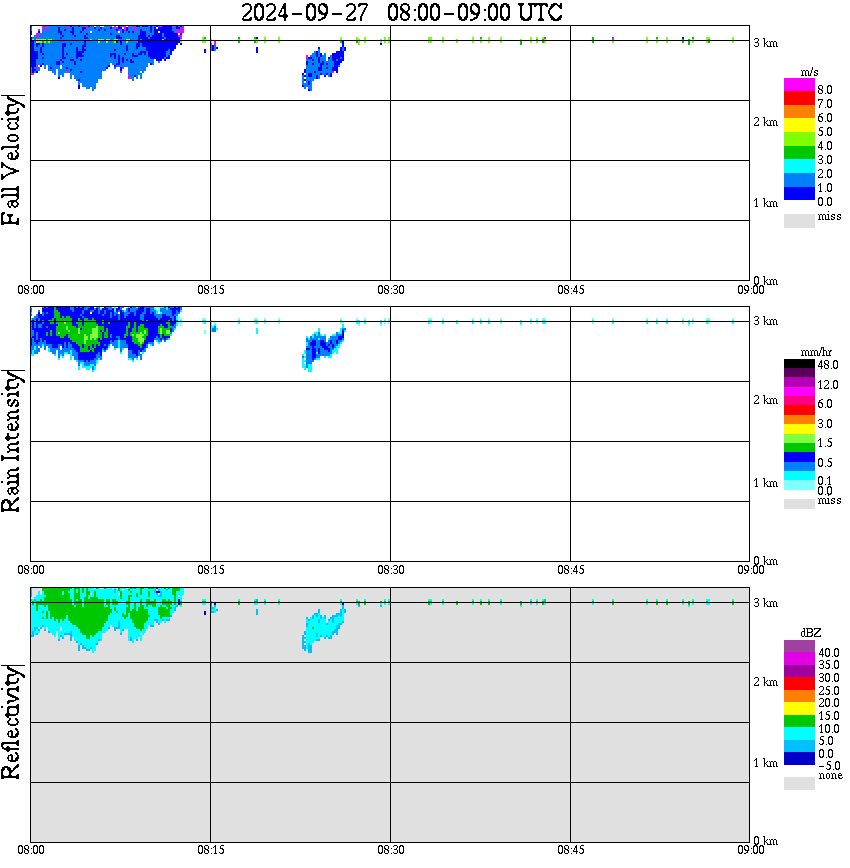Click the 2 km label of Rain Intensity panel
Viewport: 850px width, 868px height.
pyautogui.click(x=765, y=400)
